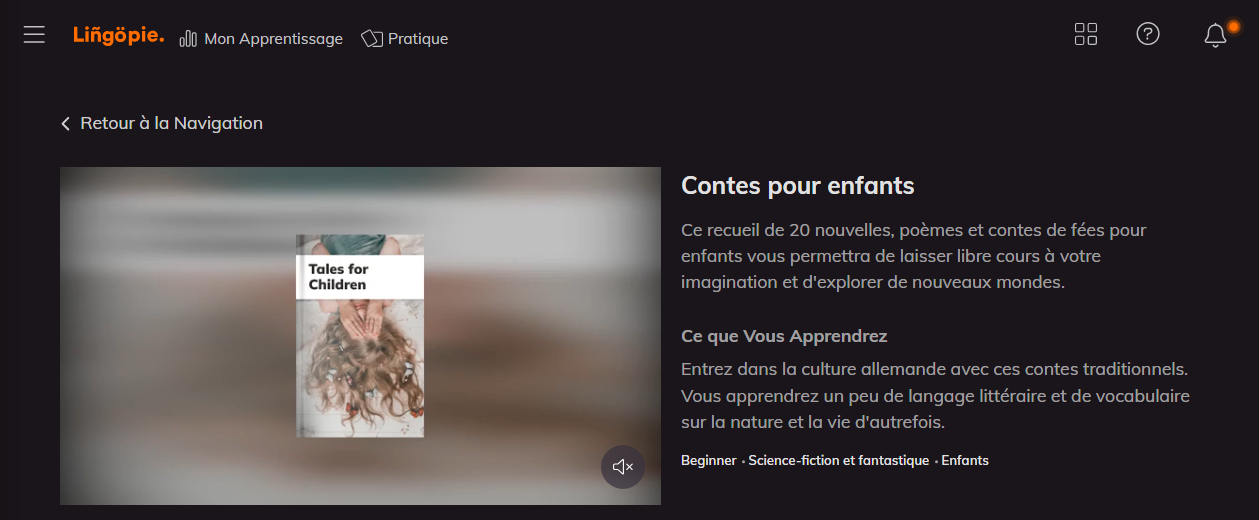Click the orange notification badge dot

tap(1234, 26)
